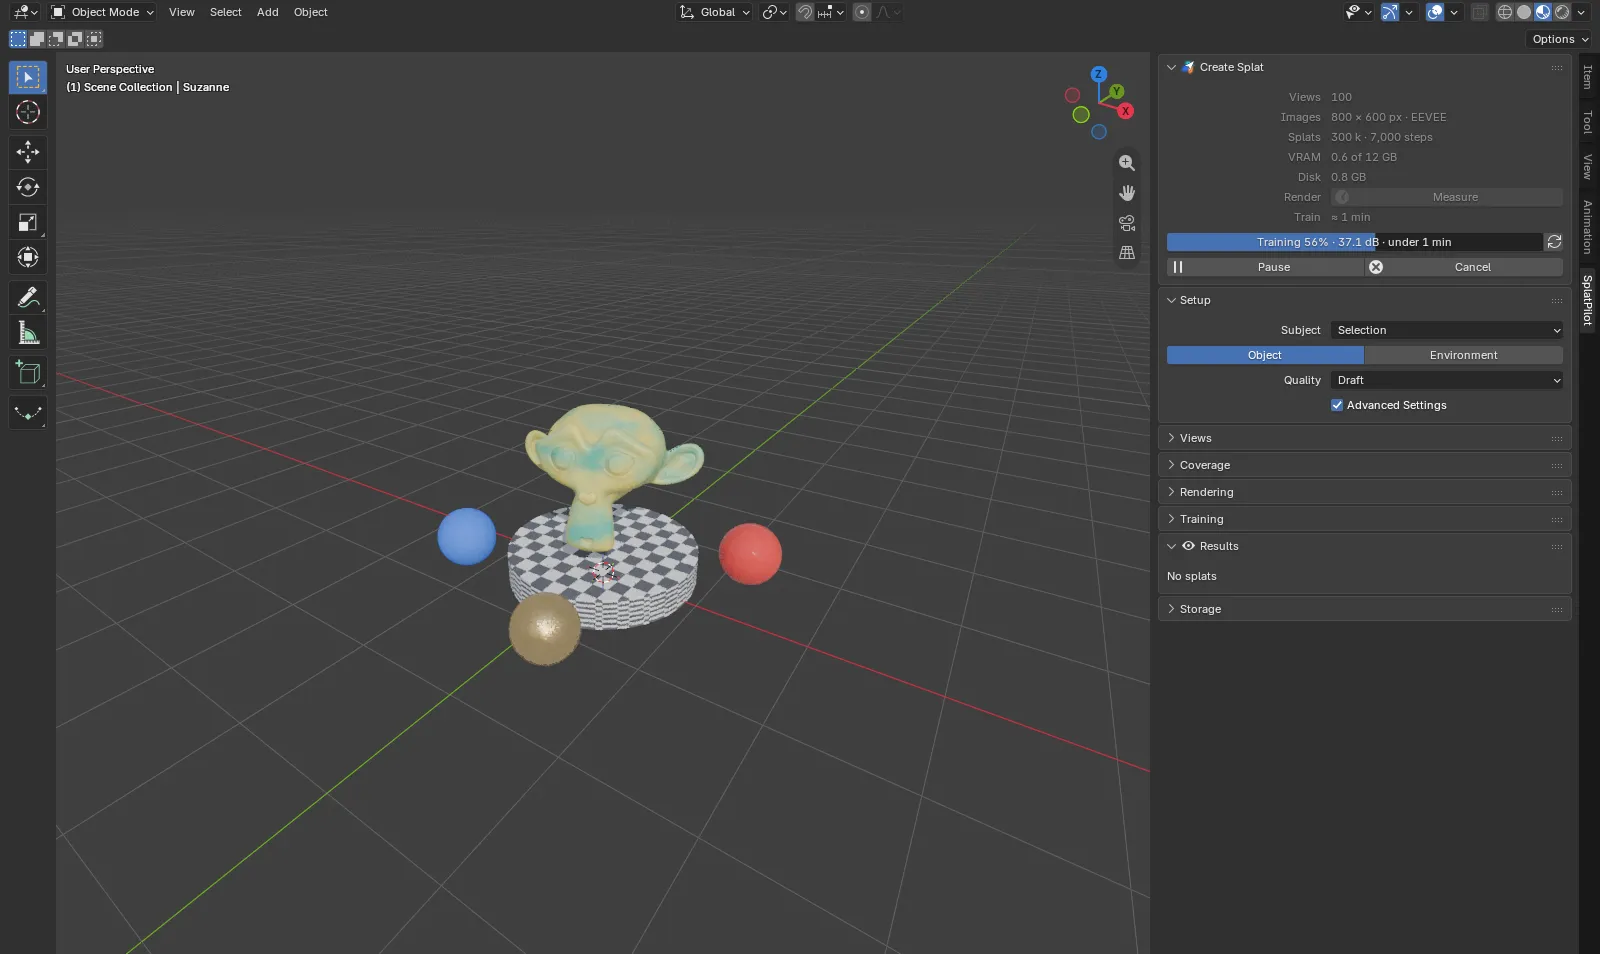Click the zoom magnifier viewport icon

[x=1127, y=162]
